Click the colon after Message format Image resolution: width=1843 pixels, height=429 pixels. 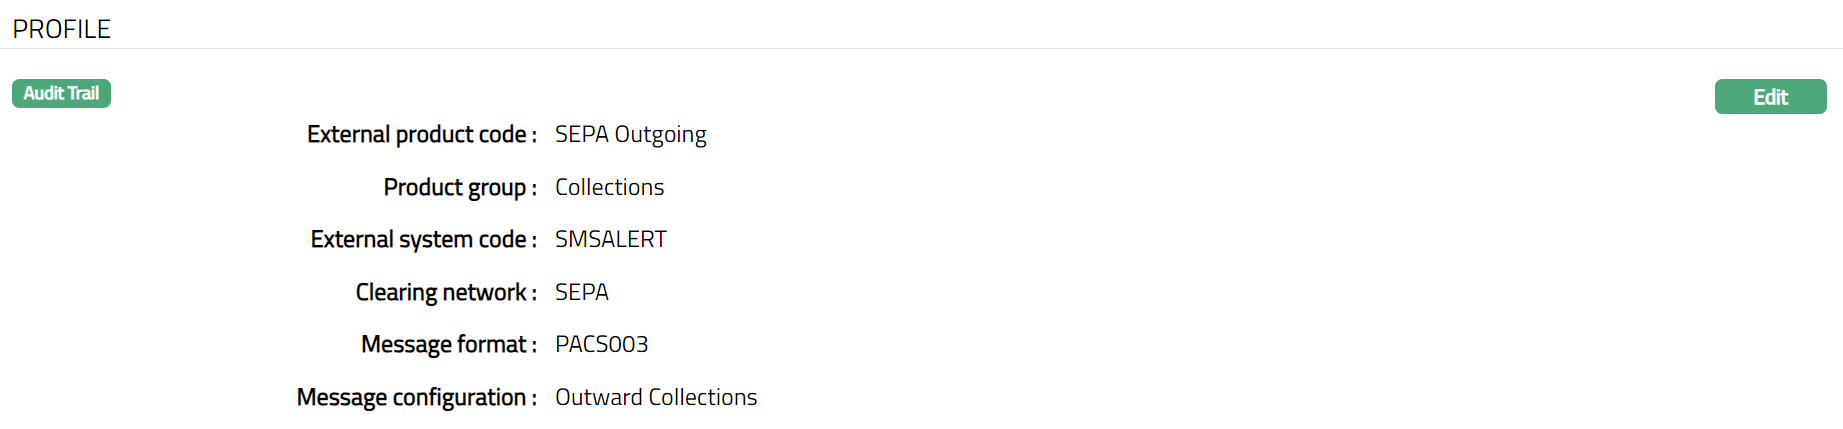click(x=533, y=345)
